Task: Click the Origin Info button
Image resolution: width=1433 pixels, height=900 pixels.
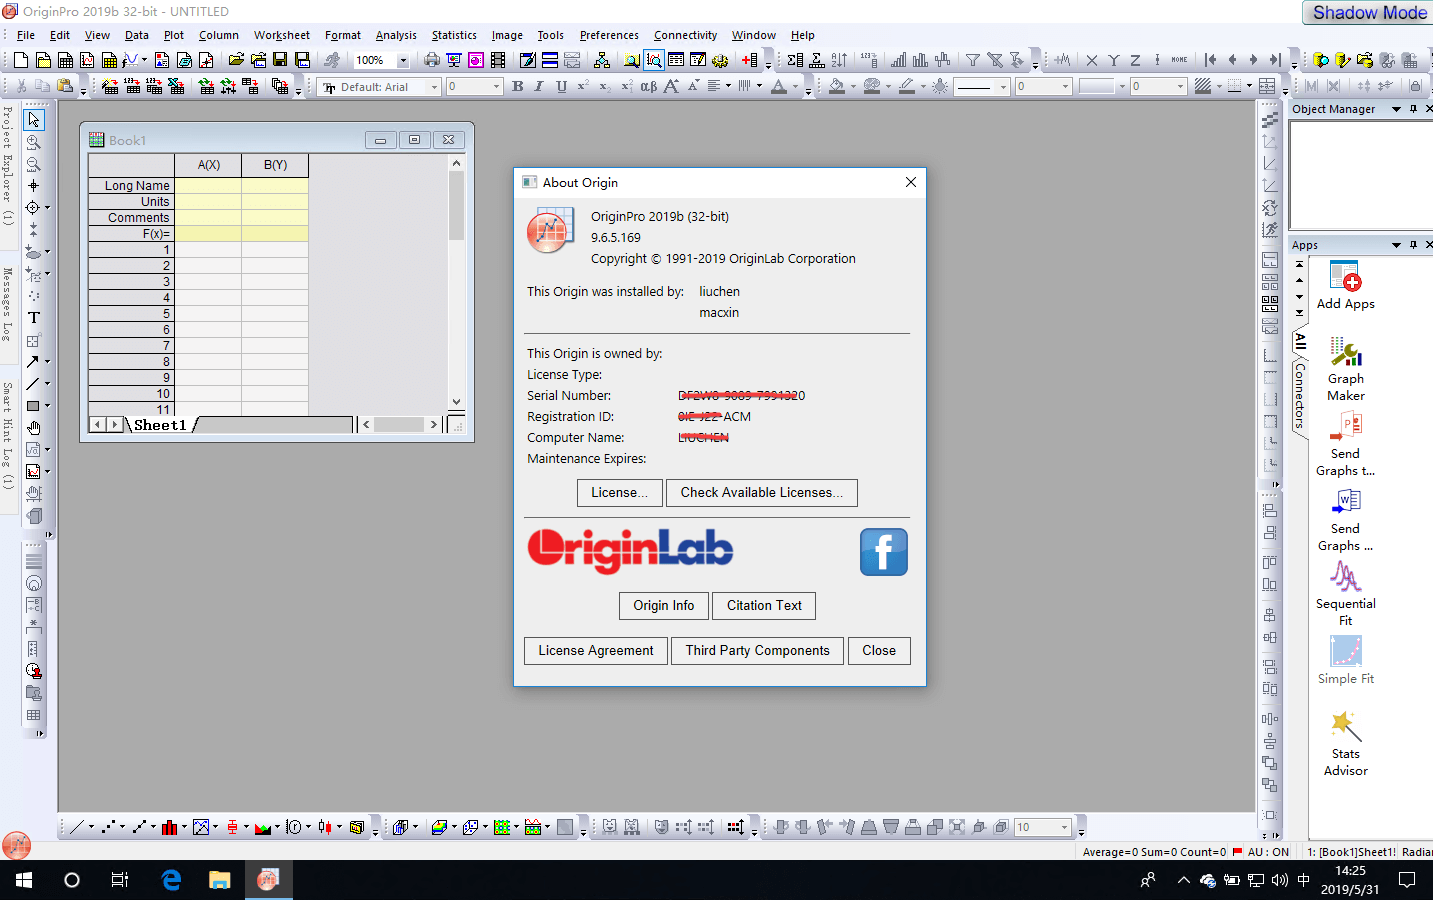Action: [664, 606]
